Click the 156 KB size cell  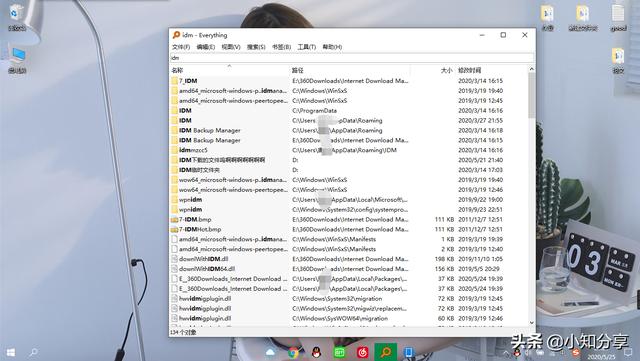(x=444, y=269)
